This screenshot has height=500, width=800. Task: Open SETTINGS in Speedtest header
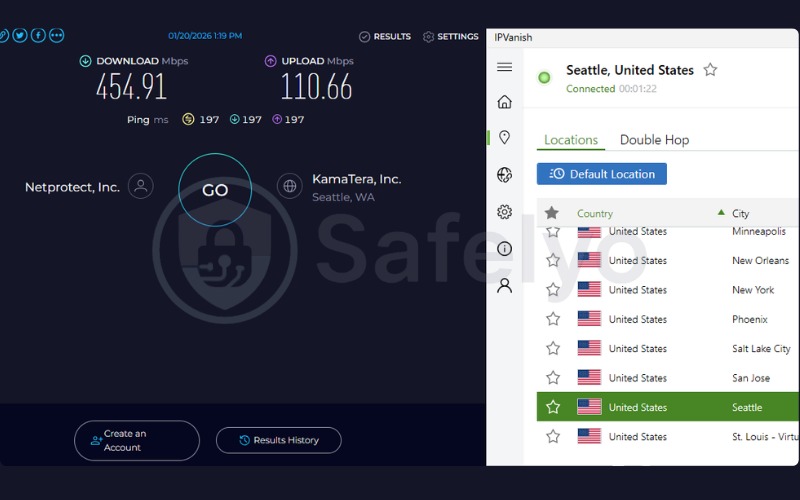tap(451, 36)
